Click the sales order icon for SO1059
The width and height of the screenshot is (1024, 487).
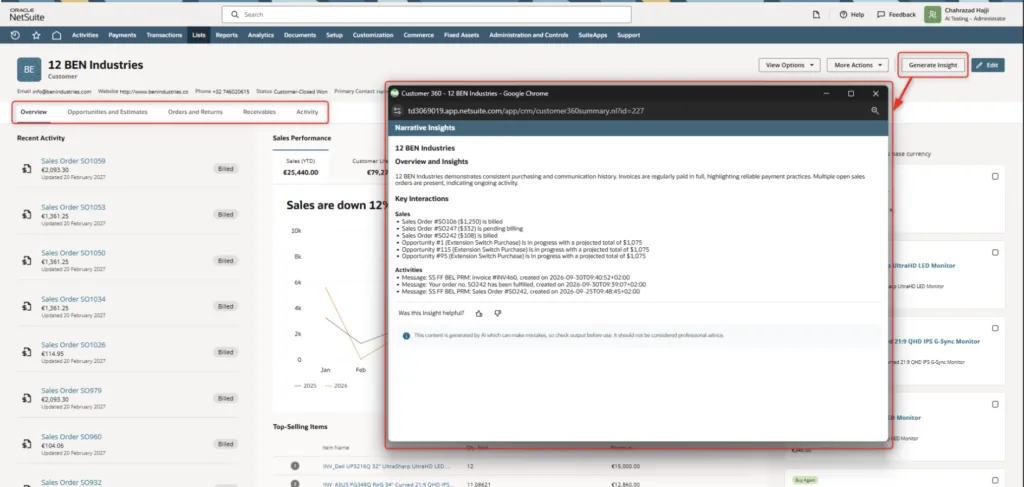(26, 169)
